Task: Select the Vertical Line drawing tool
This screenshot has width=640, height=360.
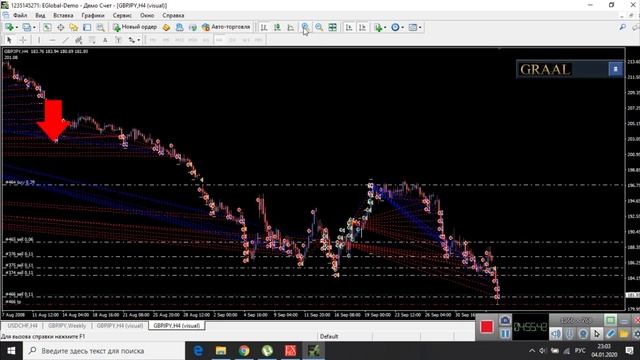Action: pyautogui.click(x=39, y=40)
